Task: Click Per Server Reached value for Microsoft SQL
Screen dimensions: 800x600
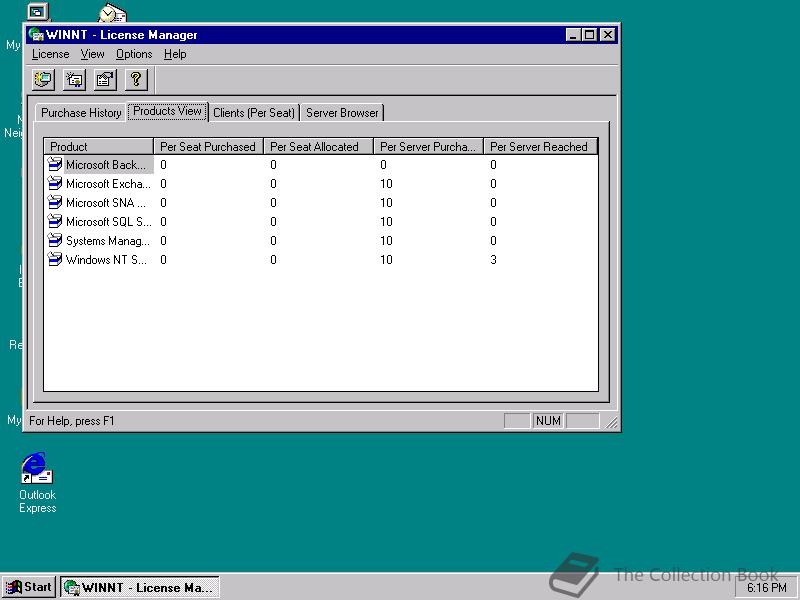Action: point(493,221)
